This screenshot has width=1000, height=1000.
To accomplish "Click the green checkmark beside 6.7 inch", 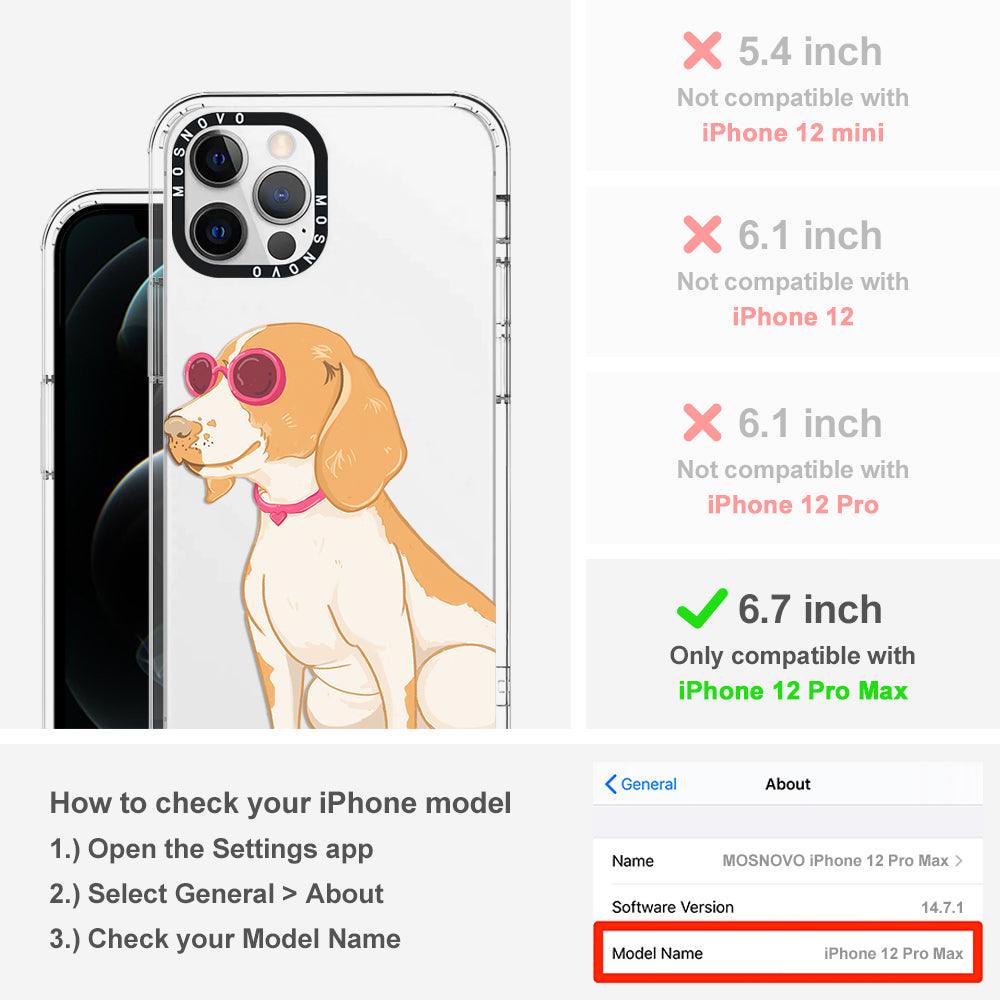I will [x=702, y=608].
